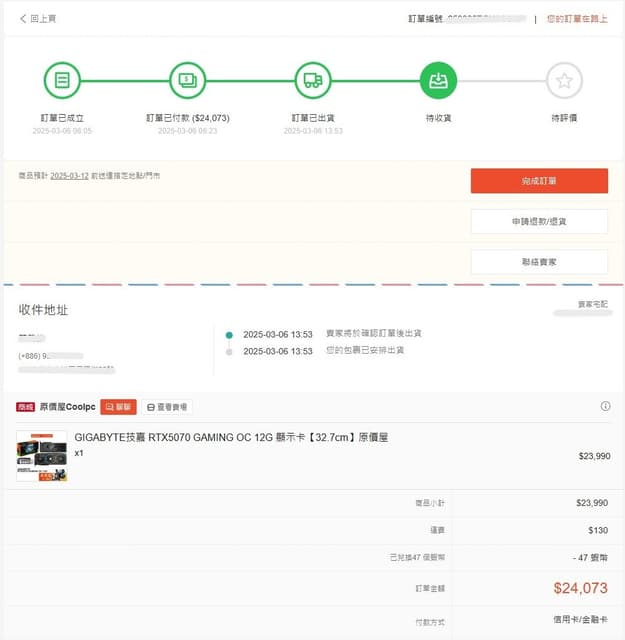Click the 訂單已出貨 delivery truck icon

pyautogui.click(x=312, y=80)
